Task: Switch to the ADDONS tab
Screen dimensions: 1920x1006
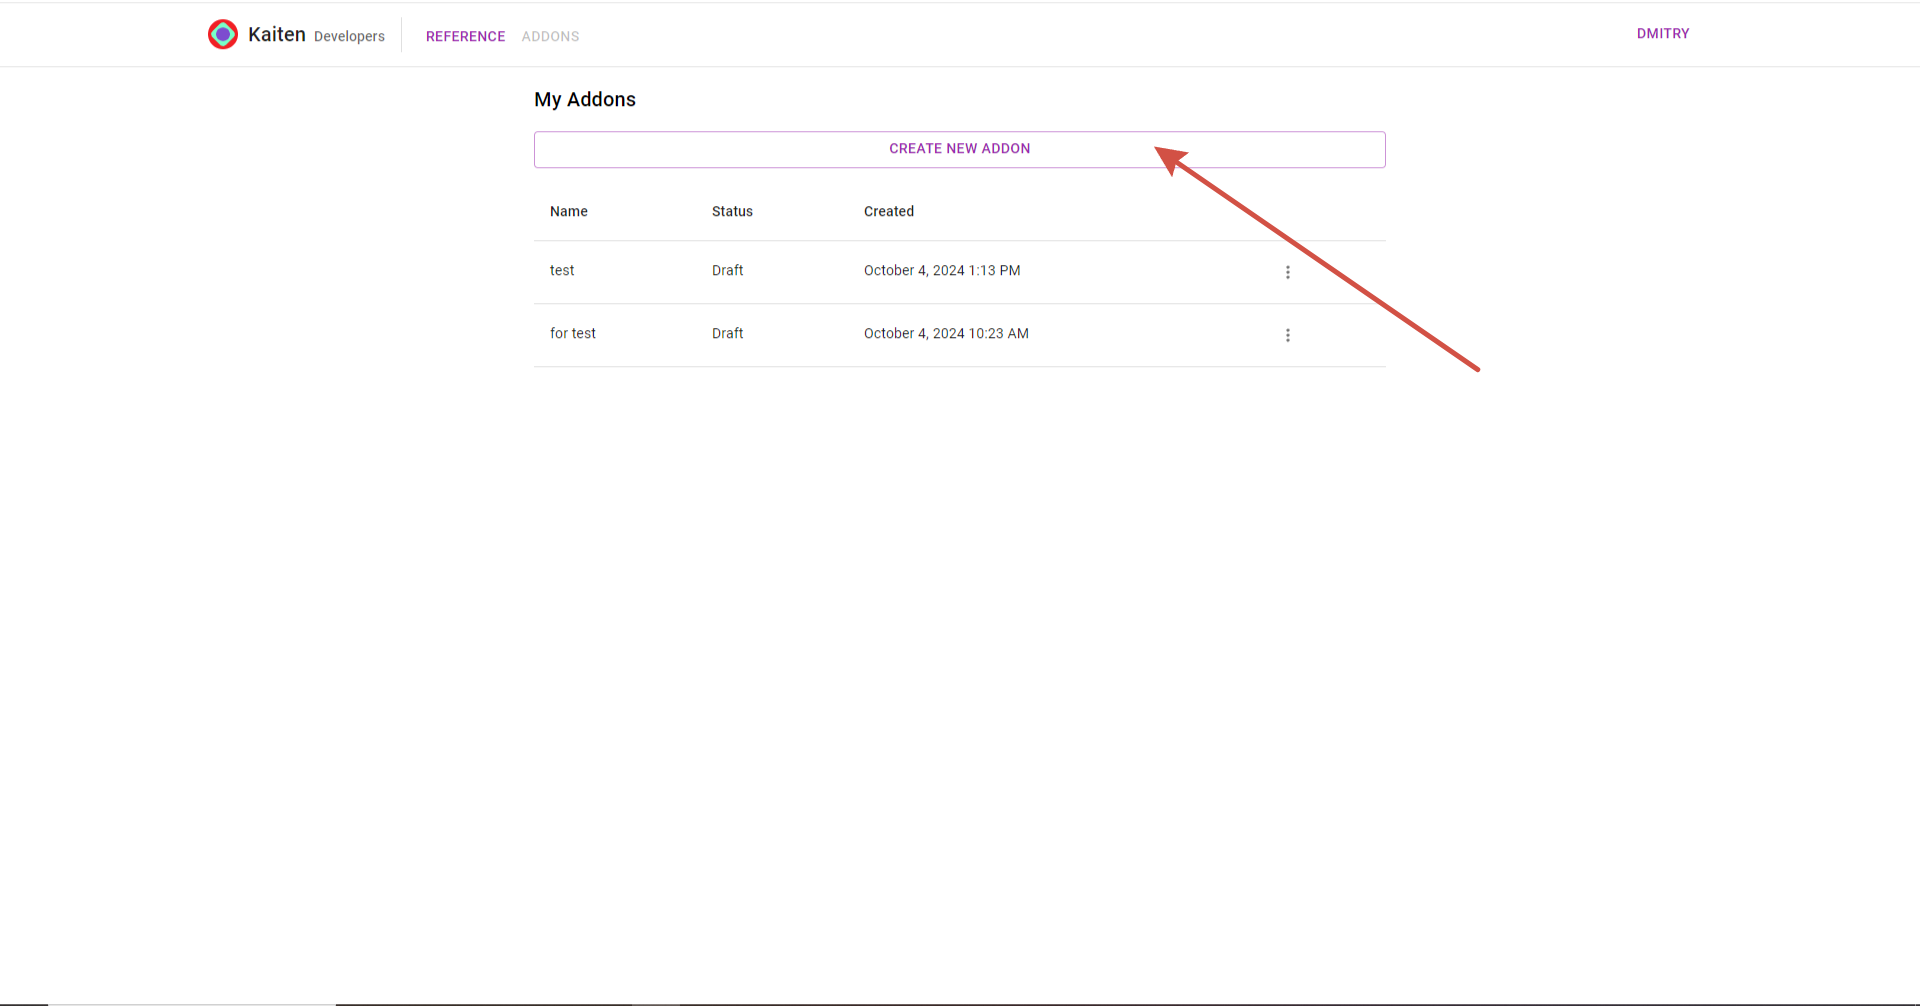Action: click(x=549, y=36)
